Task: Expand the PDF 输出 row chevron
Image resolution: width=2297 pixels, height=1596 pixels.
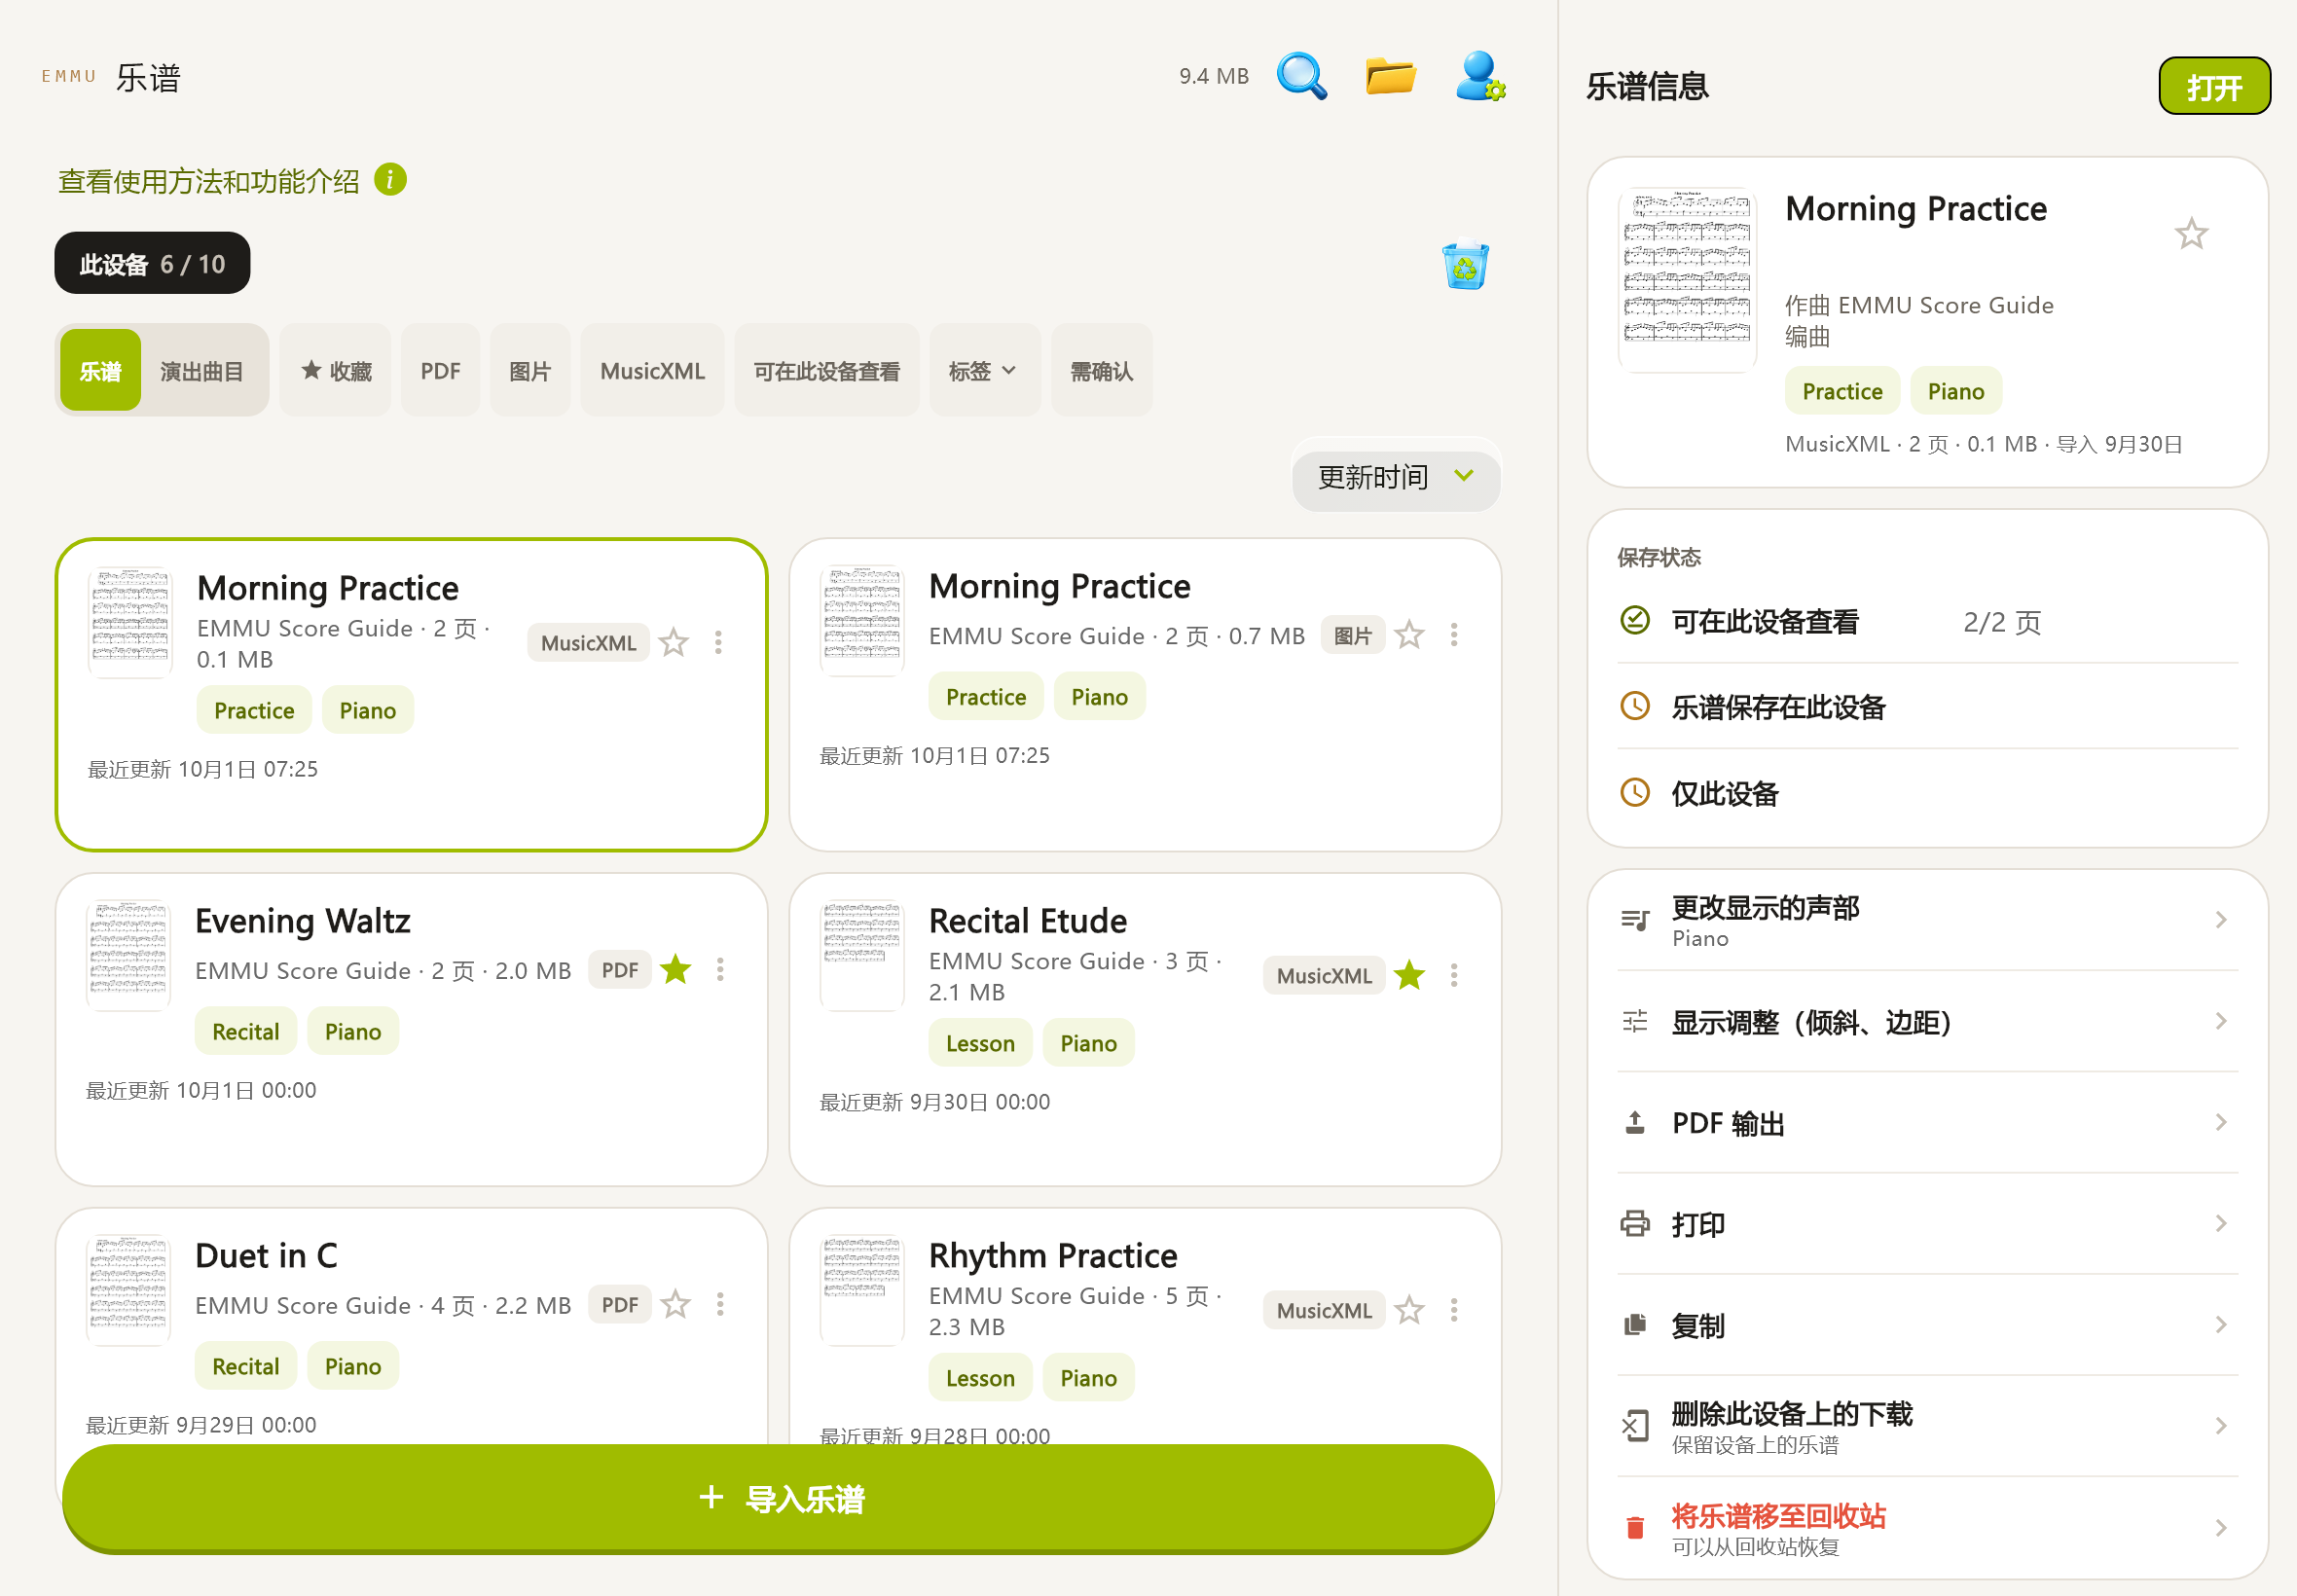Action: (x=2220, y=1123)
